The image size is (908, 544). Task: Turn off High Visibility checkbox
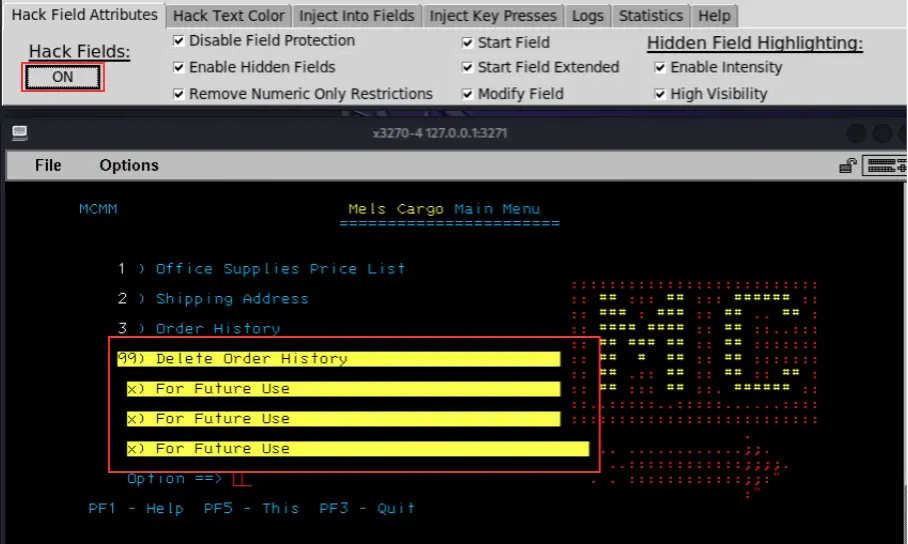pos(660,94)
